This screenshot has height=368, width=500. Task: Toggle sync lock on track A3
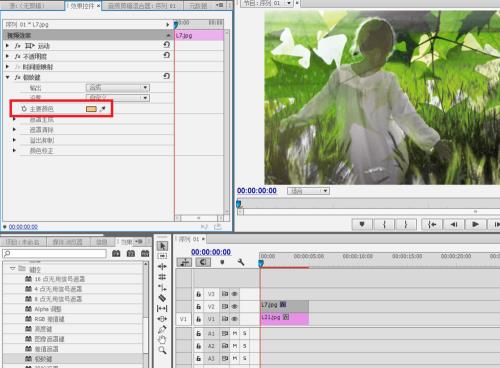tap(225, 359)
